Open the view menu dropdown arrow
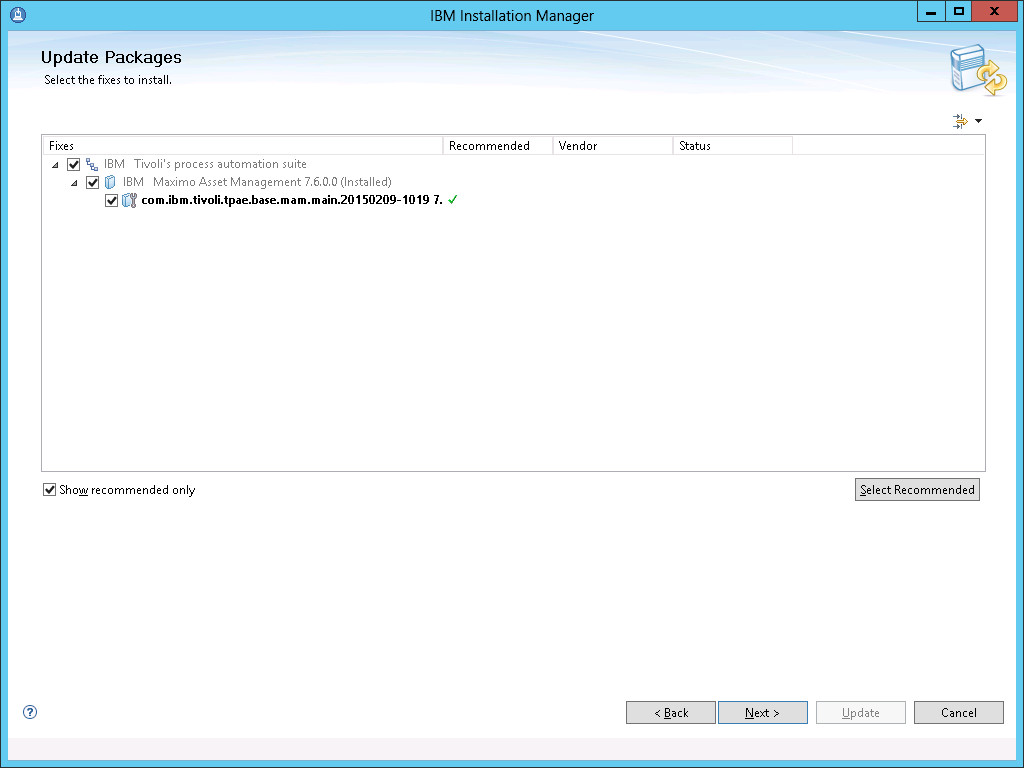Screen dimensions: 1024x768 (978, 121)
